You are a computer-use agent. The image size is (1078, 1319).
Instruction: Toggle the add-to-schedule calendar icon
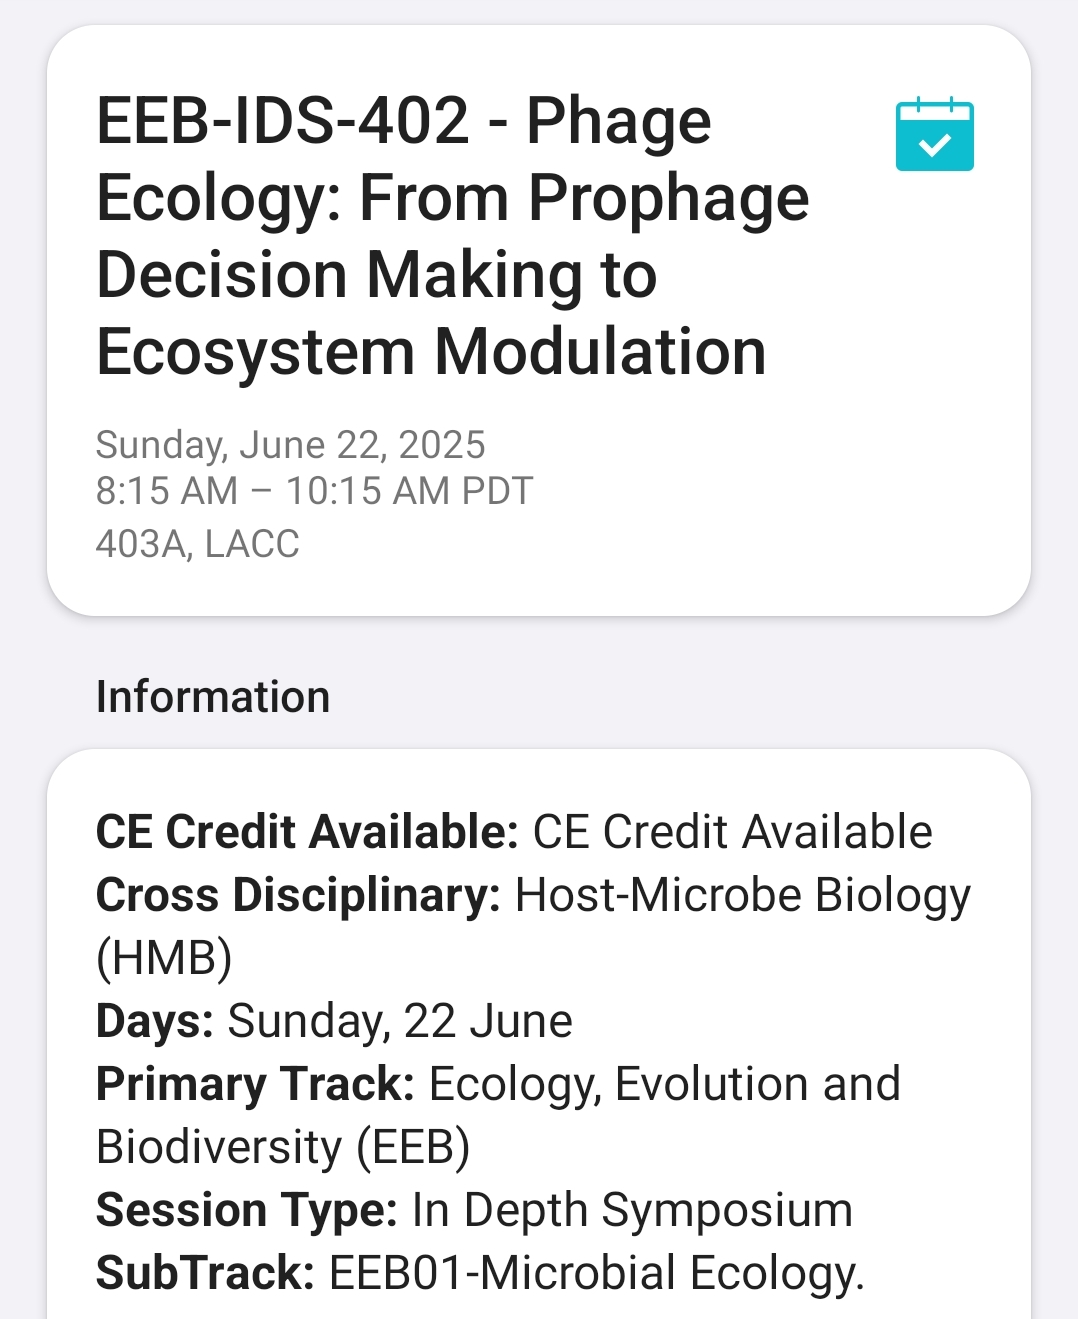tap(934, 135)
